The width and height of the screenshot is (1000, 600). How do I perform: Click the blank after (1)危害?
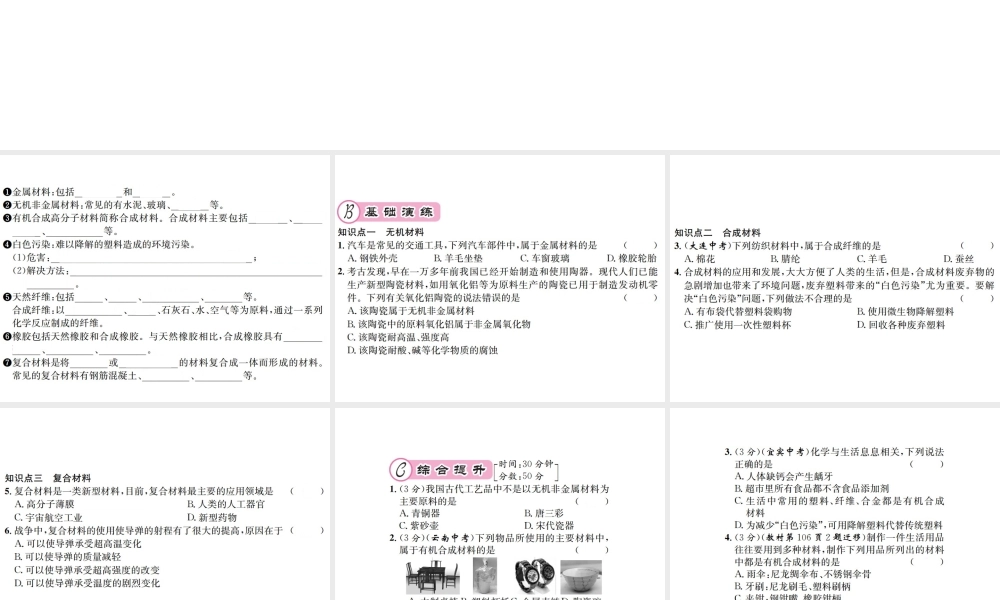point(151,258)
